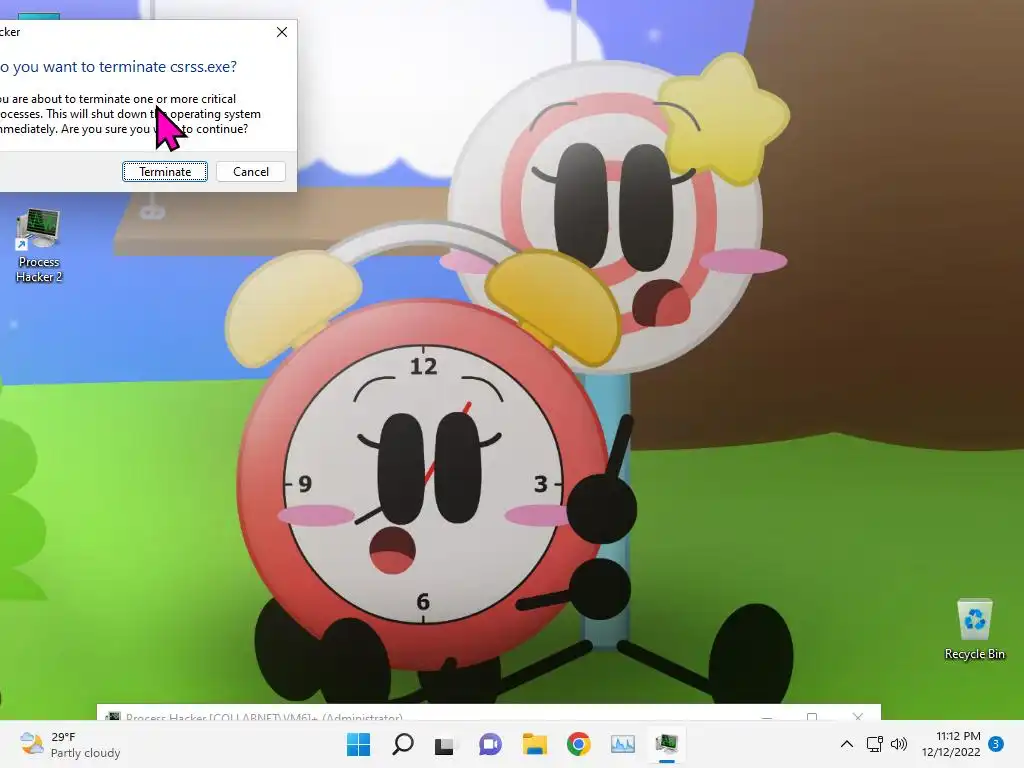Minimize the Process Hacker window

pyautogui.click(x=767, y=716)
